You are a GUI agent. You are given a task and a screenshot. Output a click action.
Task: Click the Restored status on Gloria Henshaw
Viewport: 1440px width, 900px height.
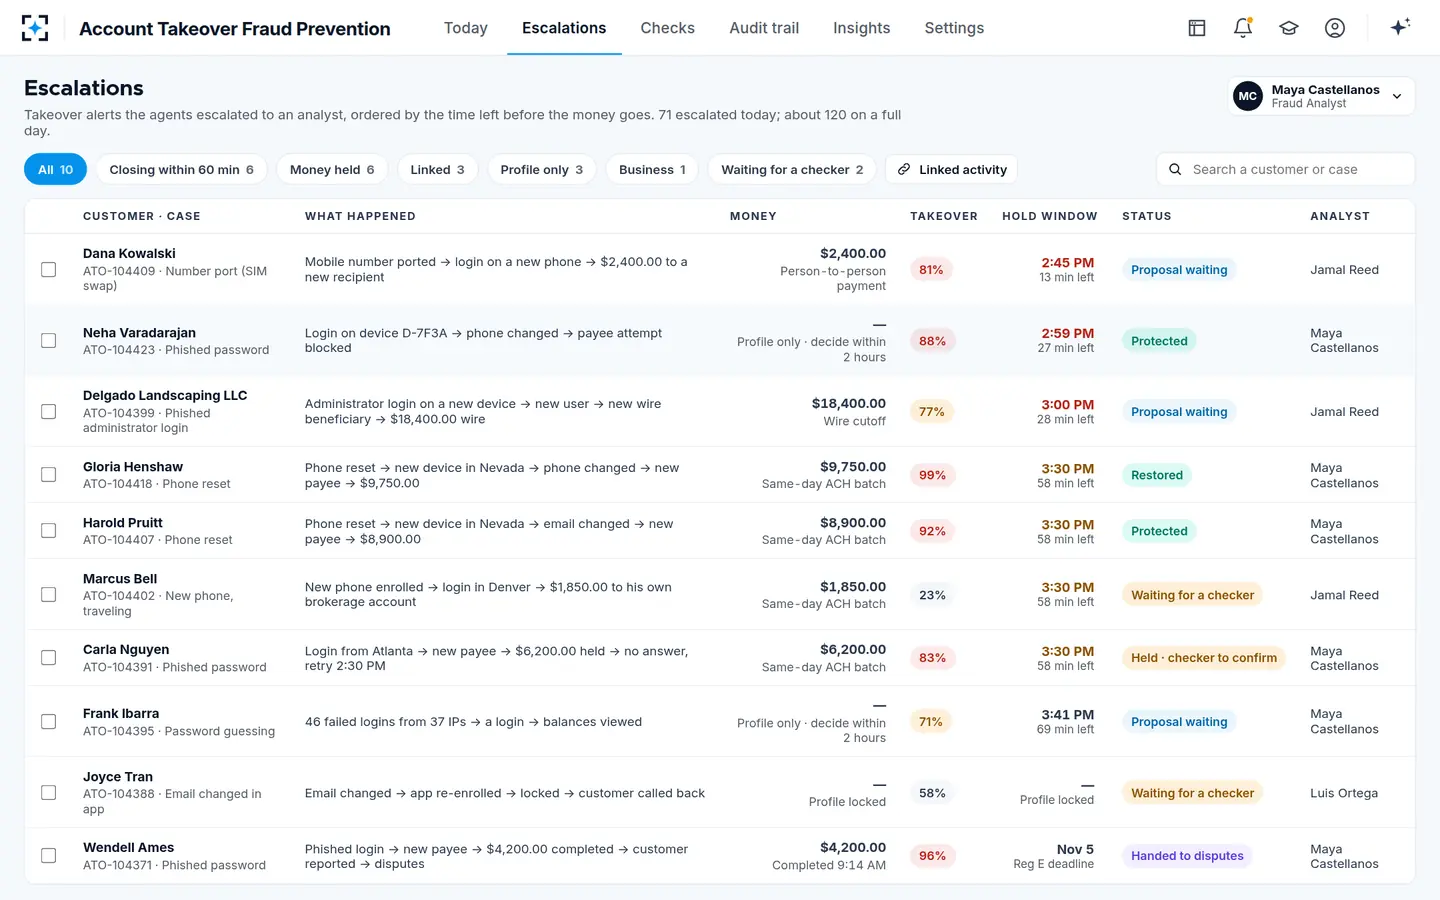click(x=1157, y=475)
